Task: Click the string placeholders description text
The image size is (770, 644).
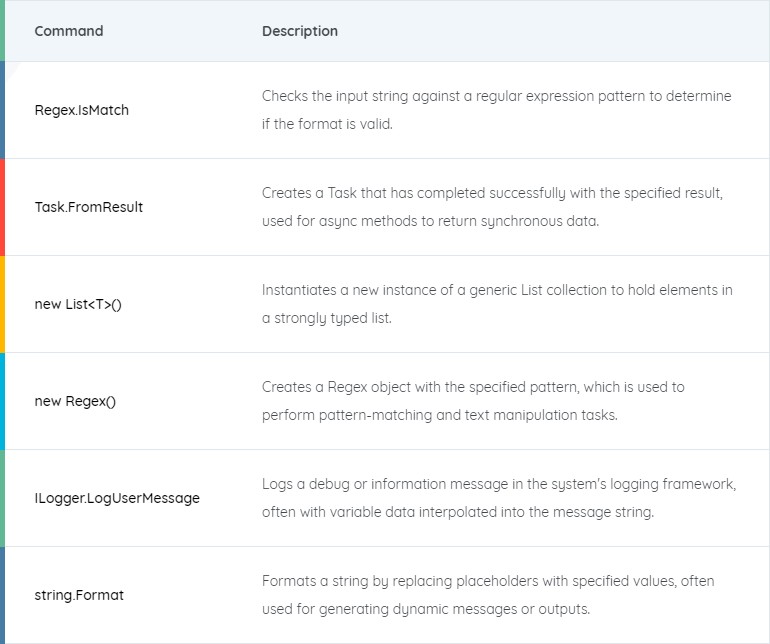Action: 488,595
